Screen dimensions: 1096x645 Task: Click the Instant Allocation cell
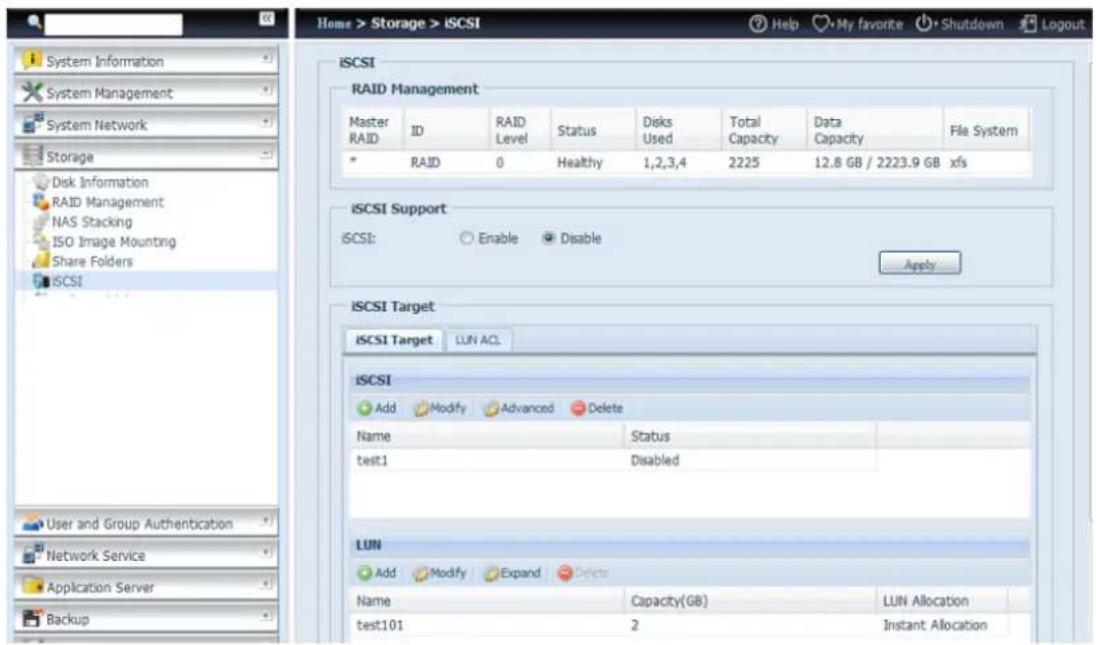pos(935,625)
